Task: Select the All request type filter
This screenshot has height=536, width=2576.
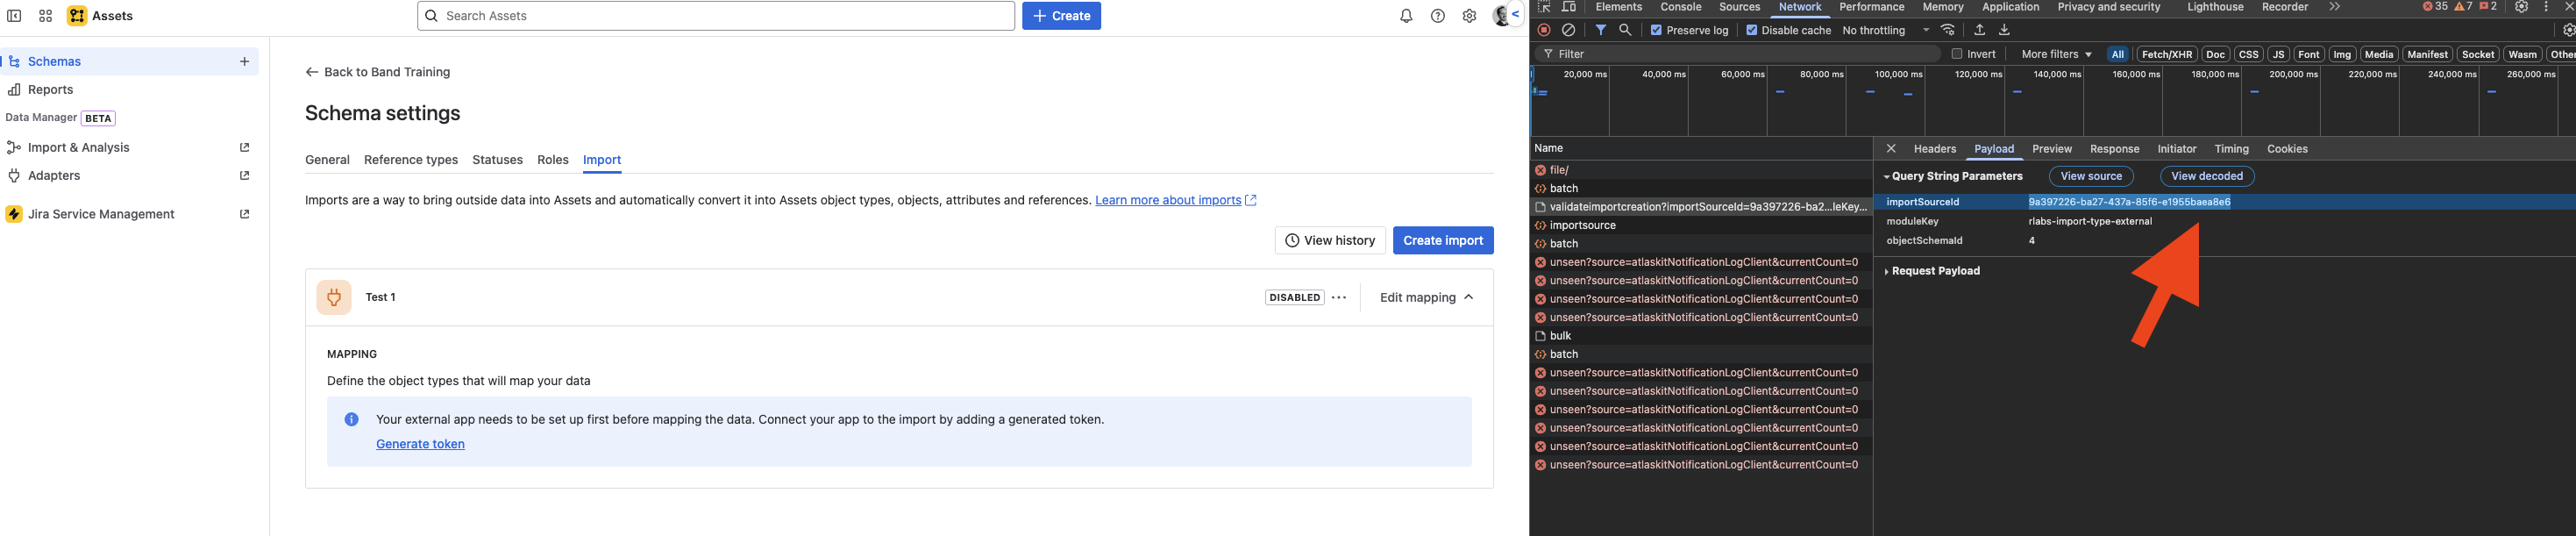Action: pos(2118,54)
